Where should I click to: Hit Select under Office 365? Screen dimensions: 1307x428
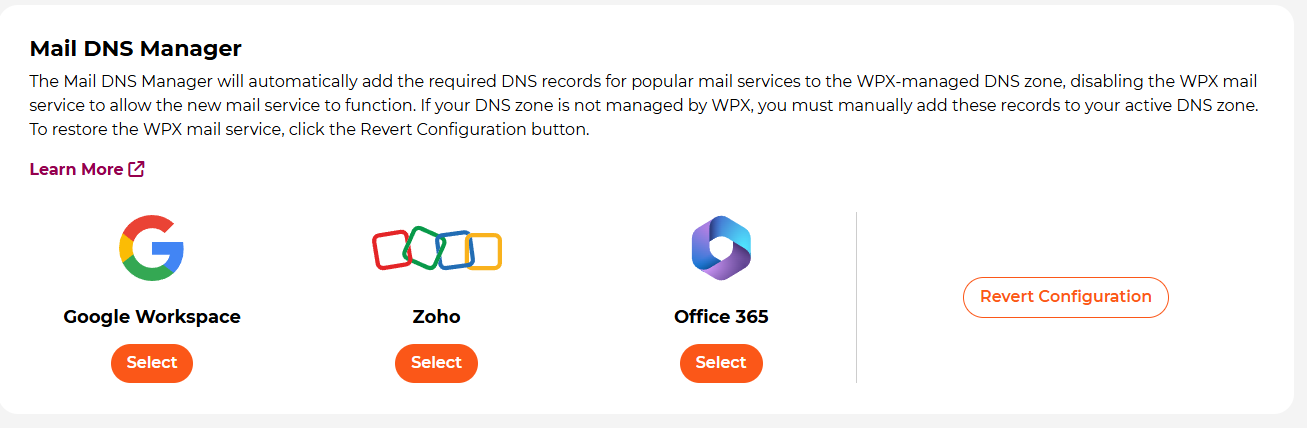point(721,363)
